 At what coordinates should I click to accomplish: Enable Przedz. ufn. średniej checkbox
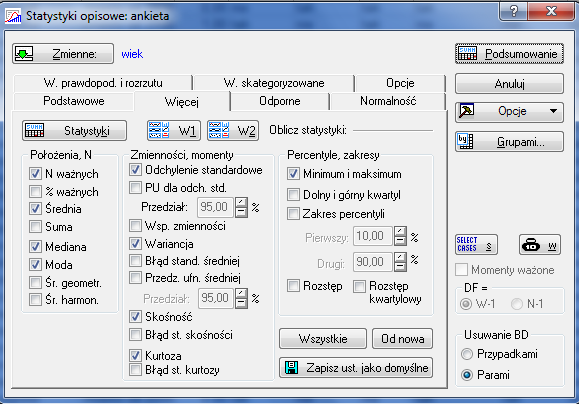point(136,278)
